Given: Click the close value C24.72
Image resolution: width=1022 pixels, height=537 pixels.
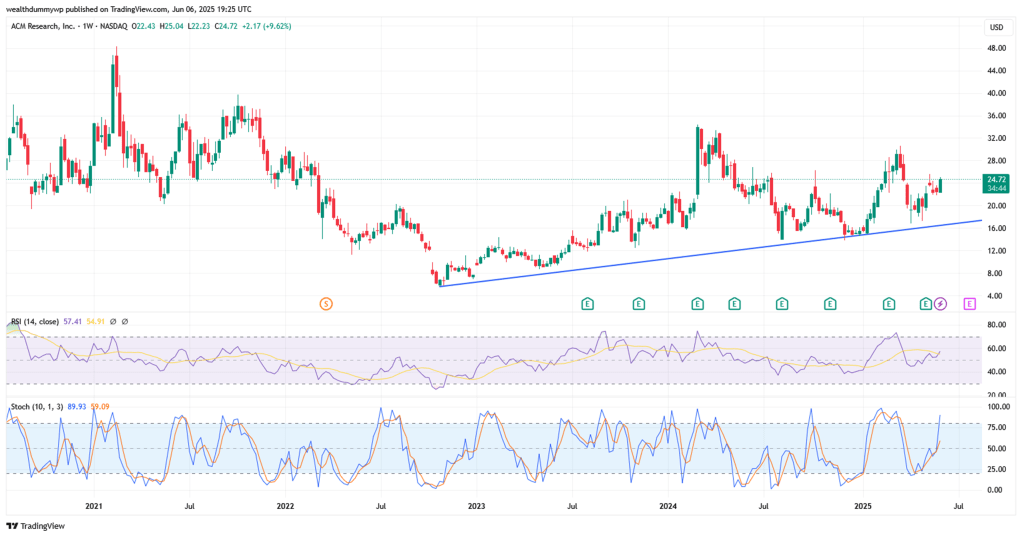Looking at the screenshot, I should (x=226, y=27).
